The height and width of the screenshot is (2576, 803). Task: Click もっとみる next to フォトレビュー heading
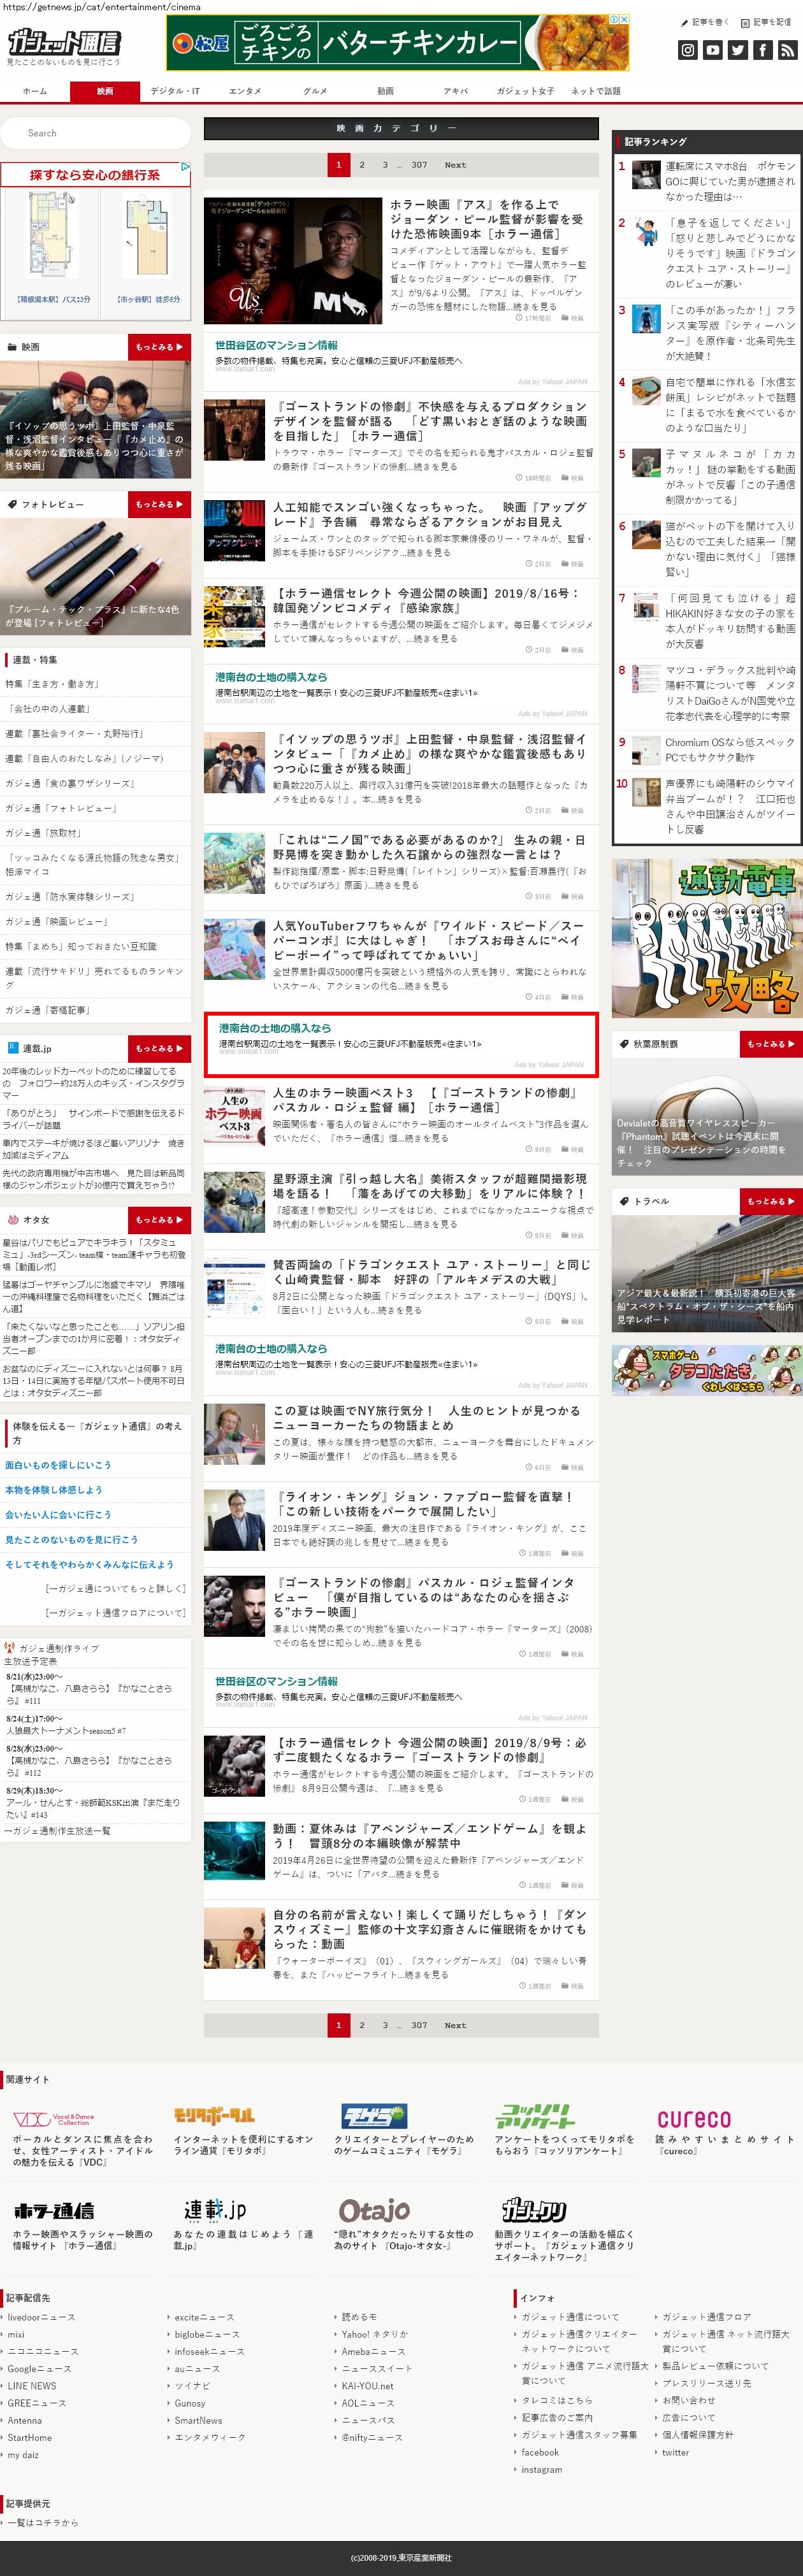point(159,504)
